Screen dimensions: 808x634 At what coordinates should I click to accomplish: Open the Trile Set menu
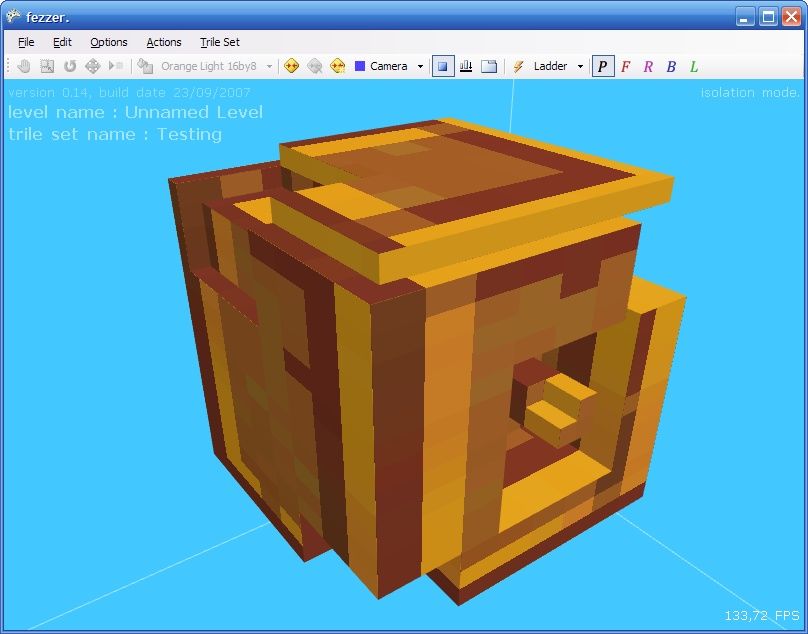tap(220, 42)
